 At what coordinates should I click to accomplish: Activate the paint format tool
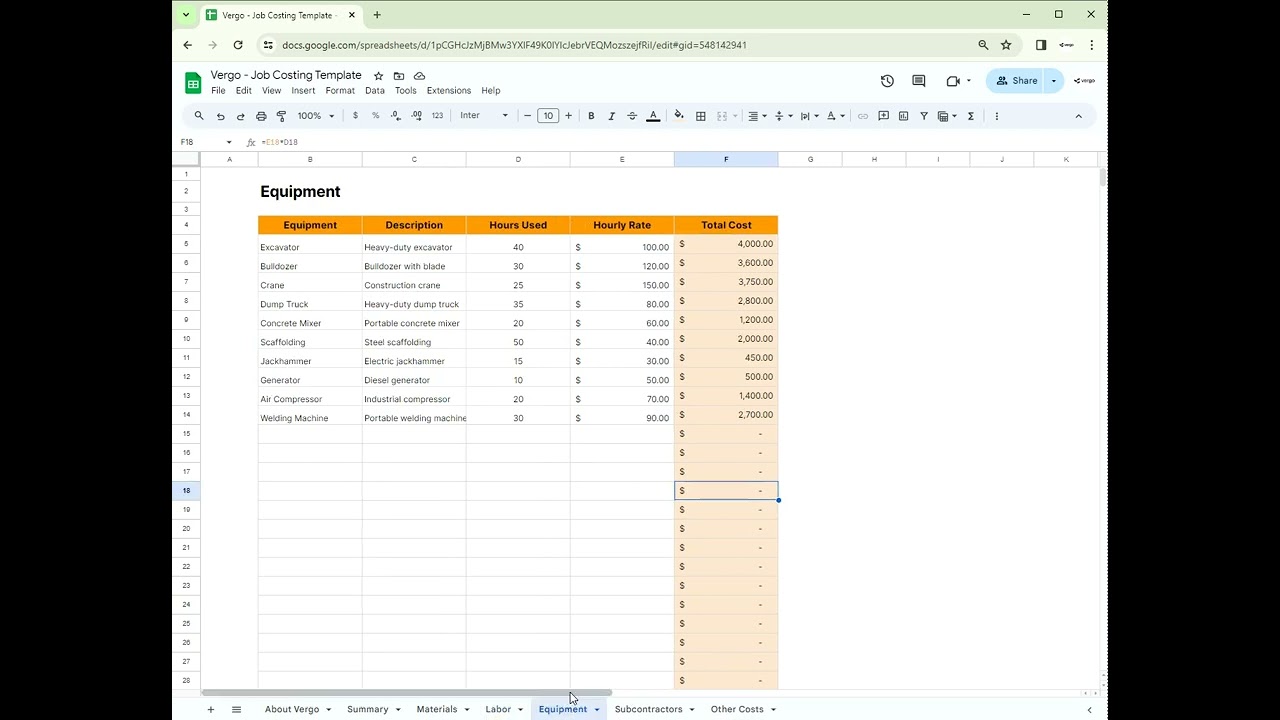281,116
